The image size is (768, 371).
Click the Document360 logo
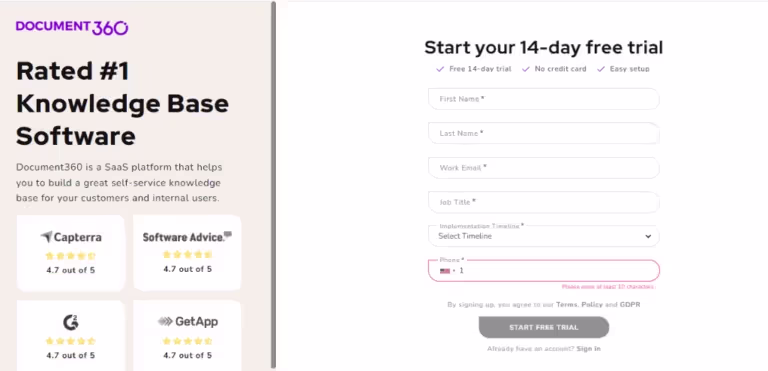[x=72, y=27]
